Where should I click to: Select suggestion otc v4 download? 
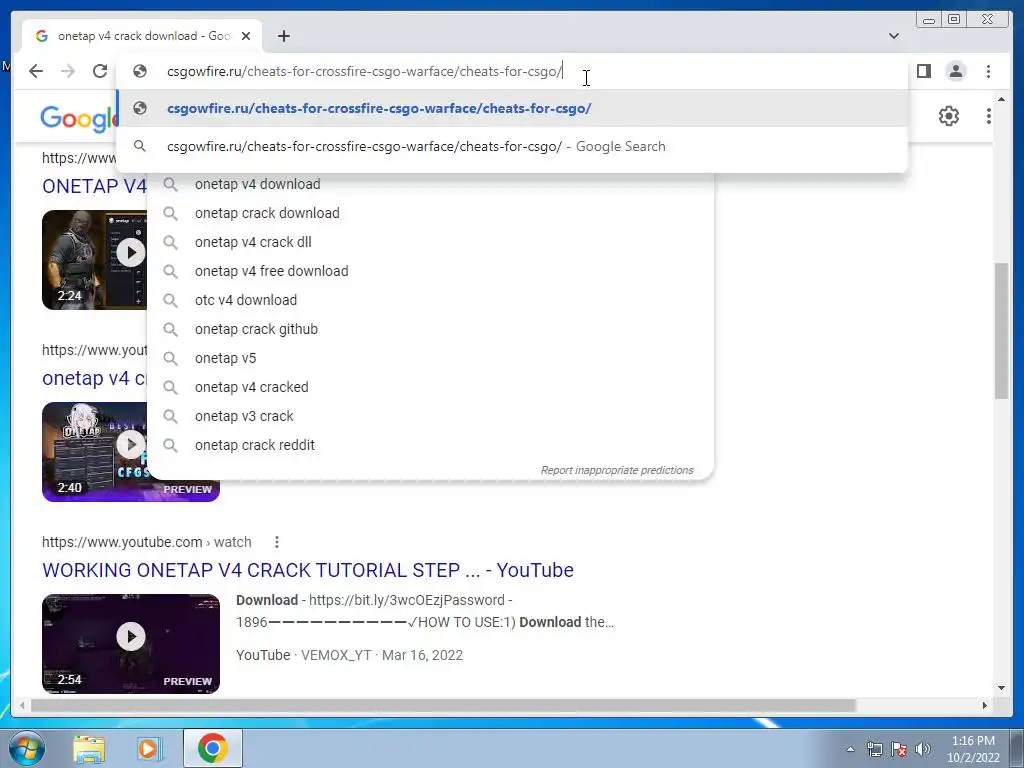431,300
